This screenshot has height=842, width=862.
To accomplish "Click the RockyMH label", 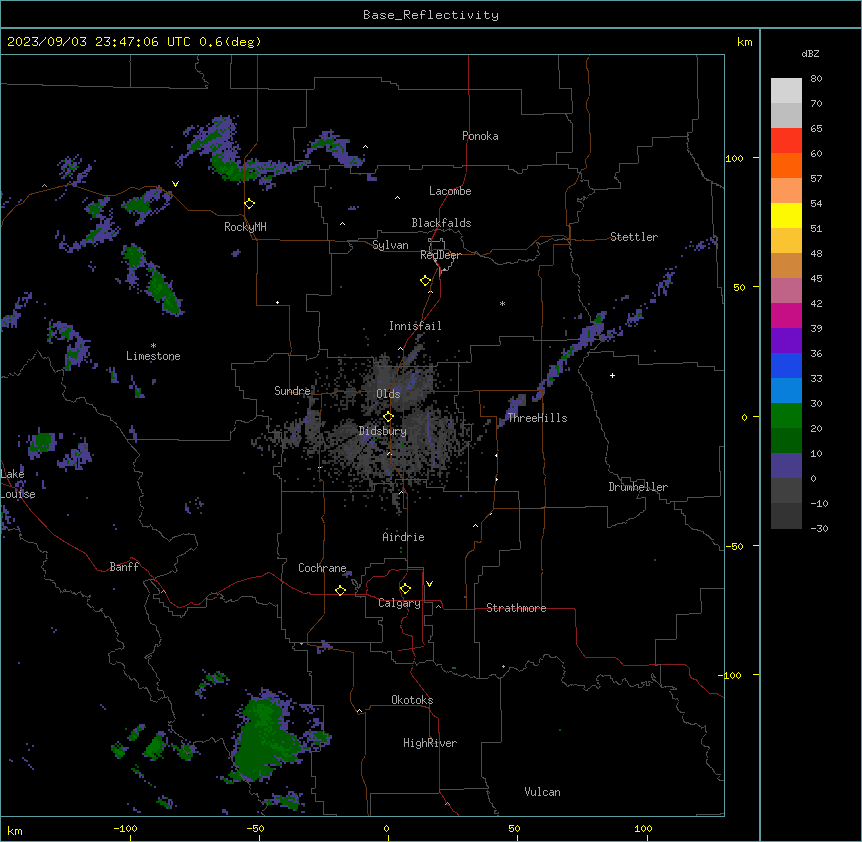I will coord(245,227).
